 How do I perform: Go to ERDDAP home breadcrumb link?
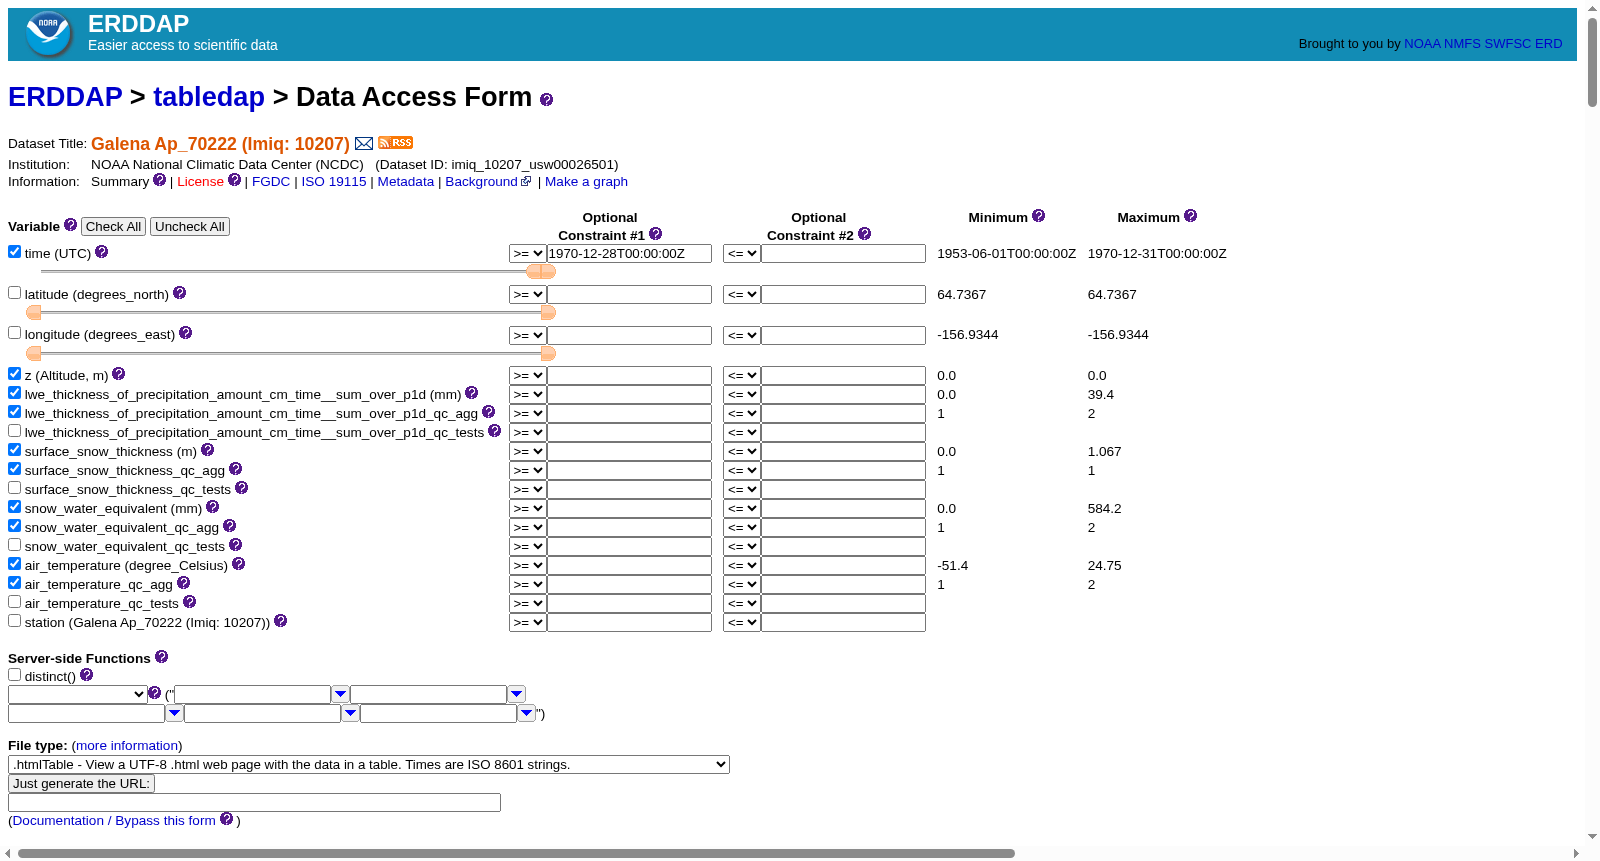tap(65, 97)
